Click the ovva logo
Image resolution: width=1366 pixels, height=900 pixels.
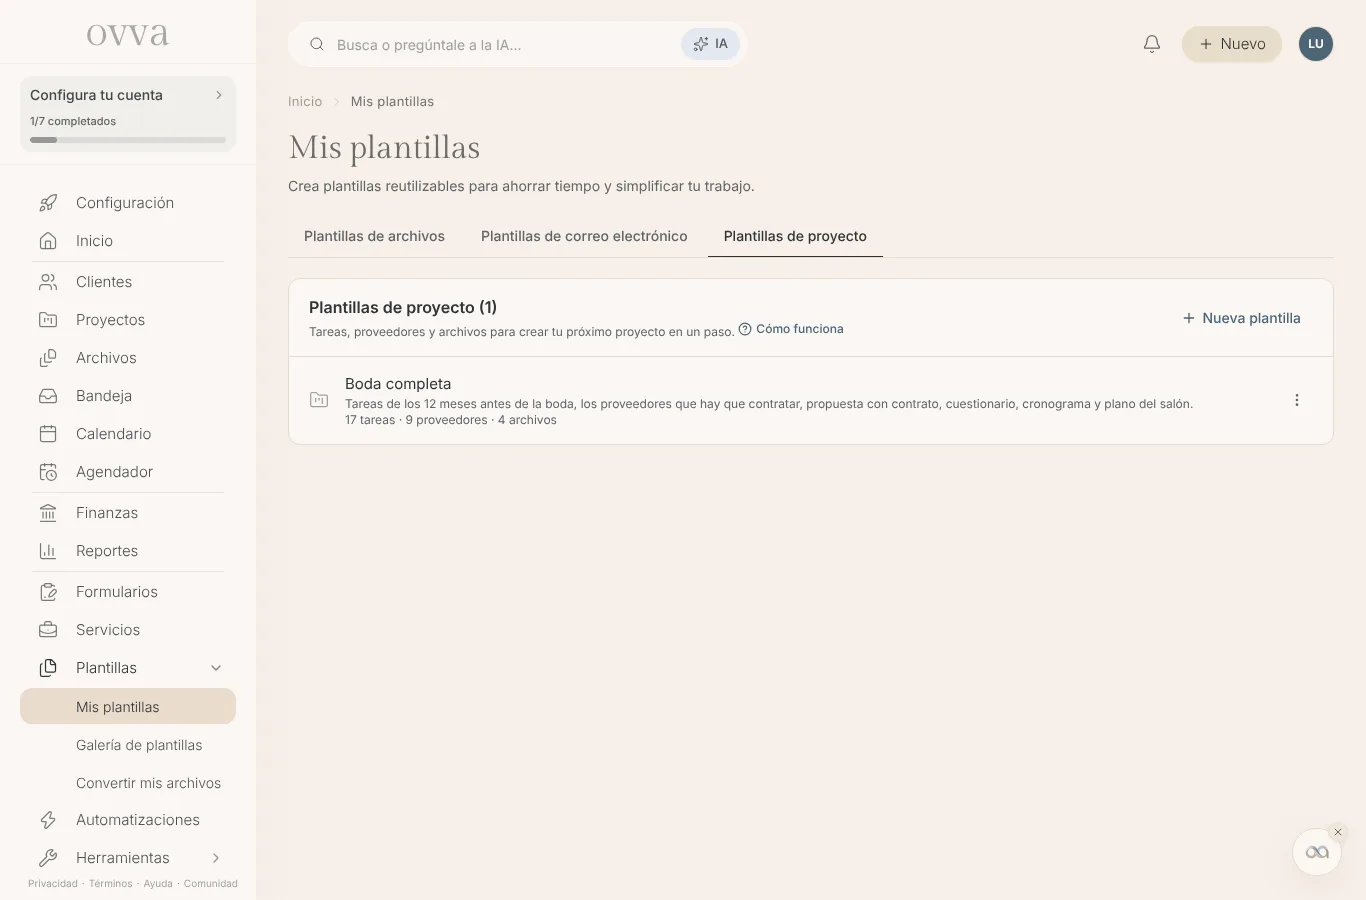pyautogui.click(x=128, y=35)
